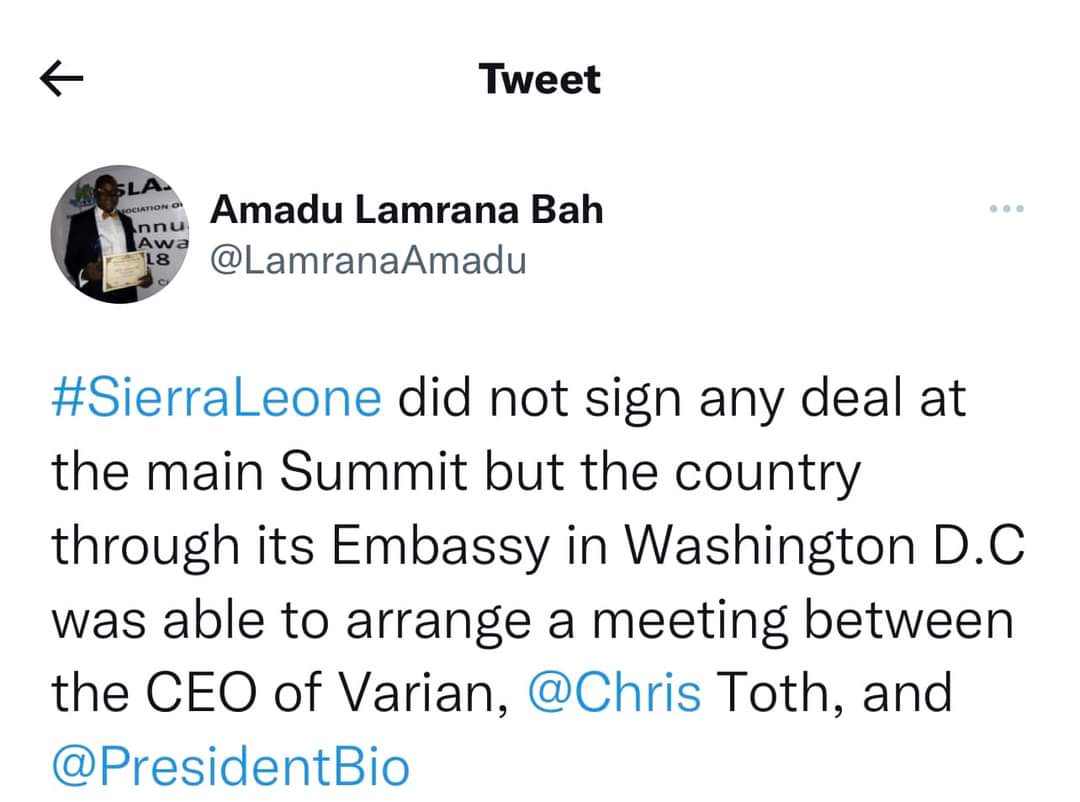
Task: Click the Tweet header title
Action: click(539, 79)
